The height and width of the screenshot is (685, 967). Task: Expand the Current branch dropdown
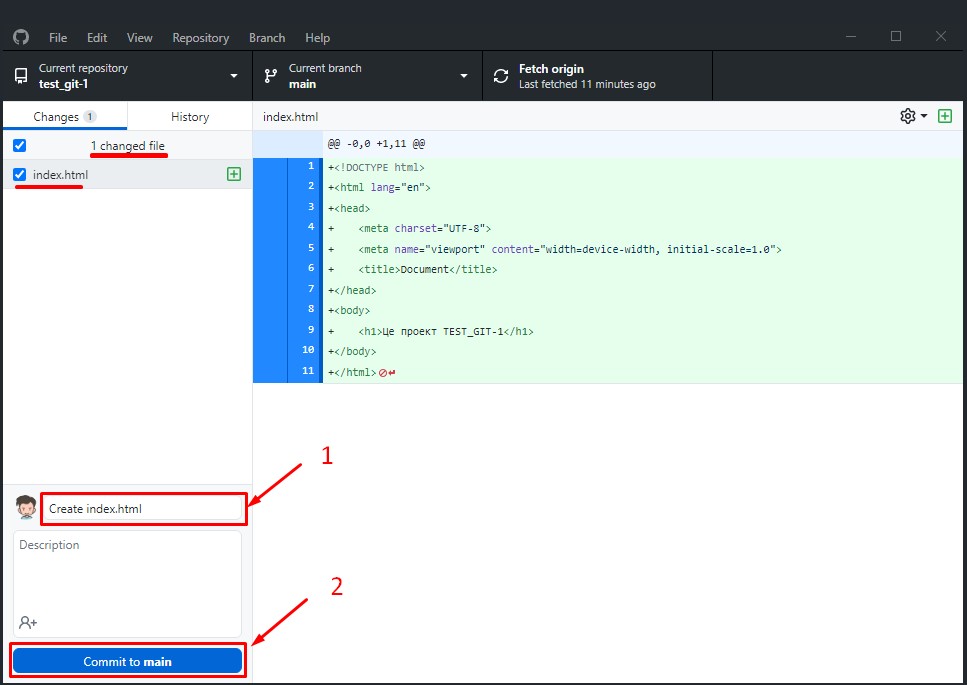point(464,76)
